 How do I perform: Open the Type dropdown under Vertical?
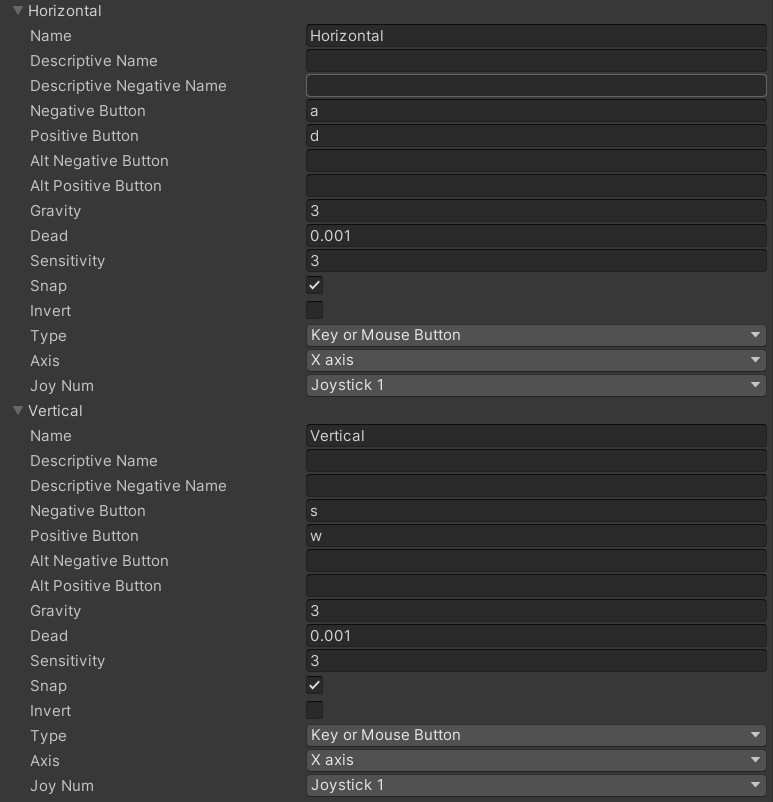536,735
